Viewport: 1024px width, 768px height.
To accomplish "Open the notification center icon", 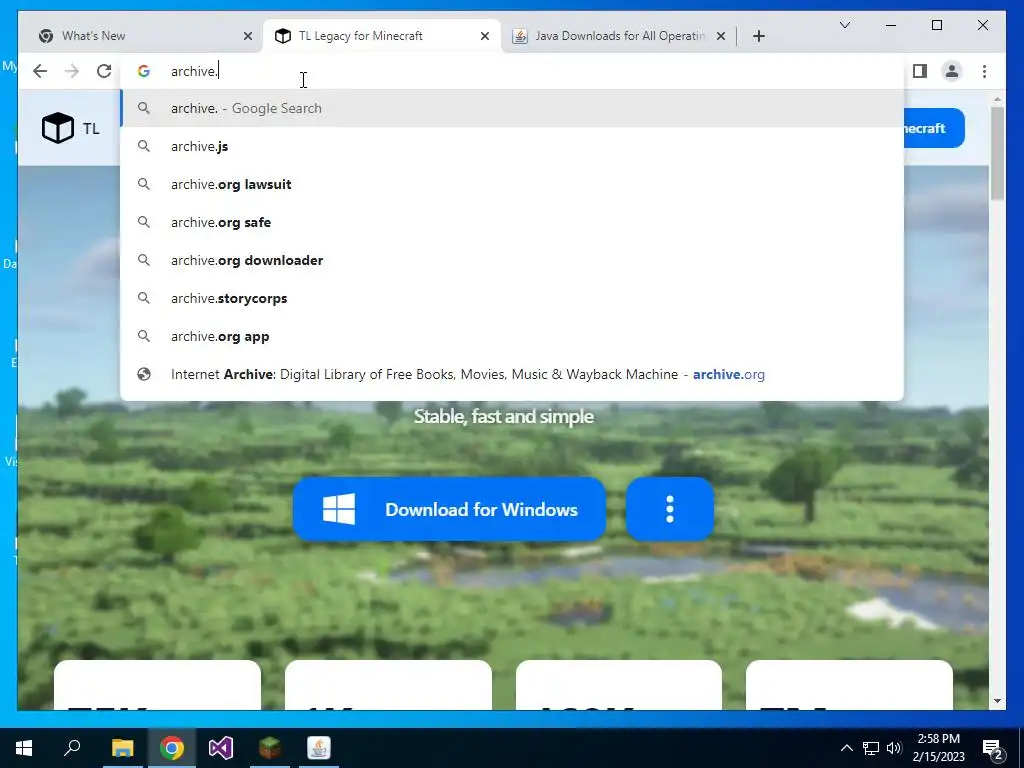I will [x=993, y=748].
